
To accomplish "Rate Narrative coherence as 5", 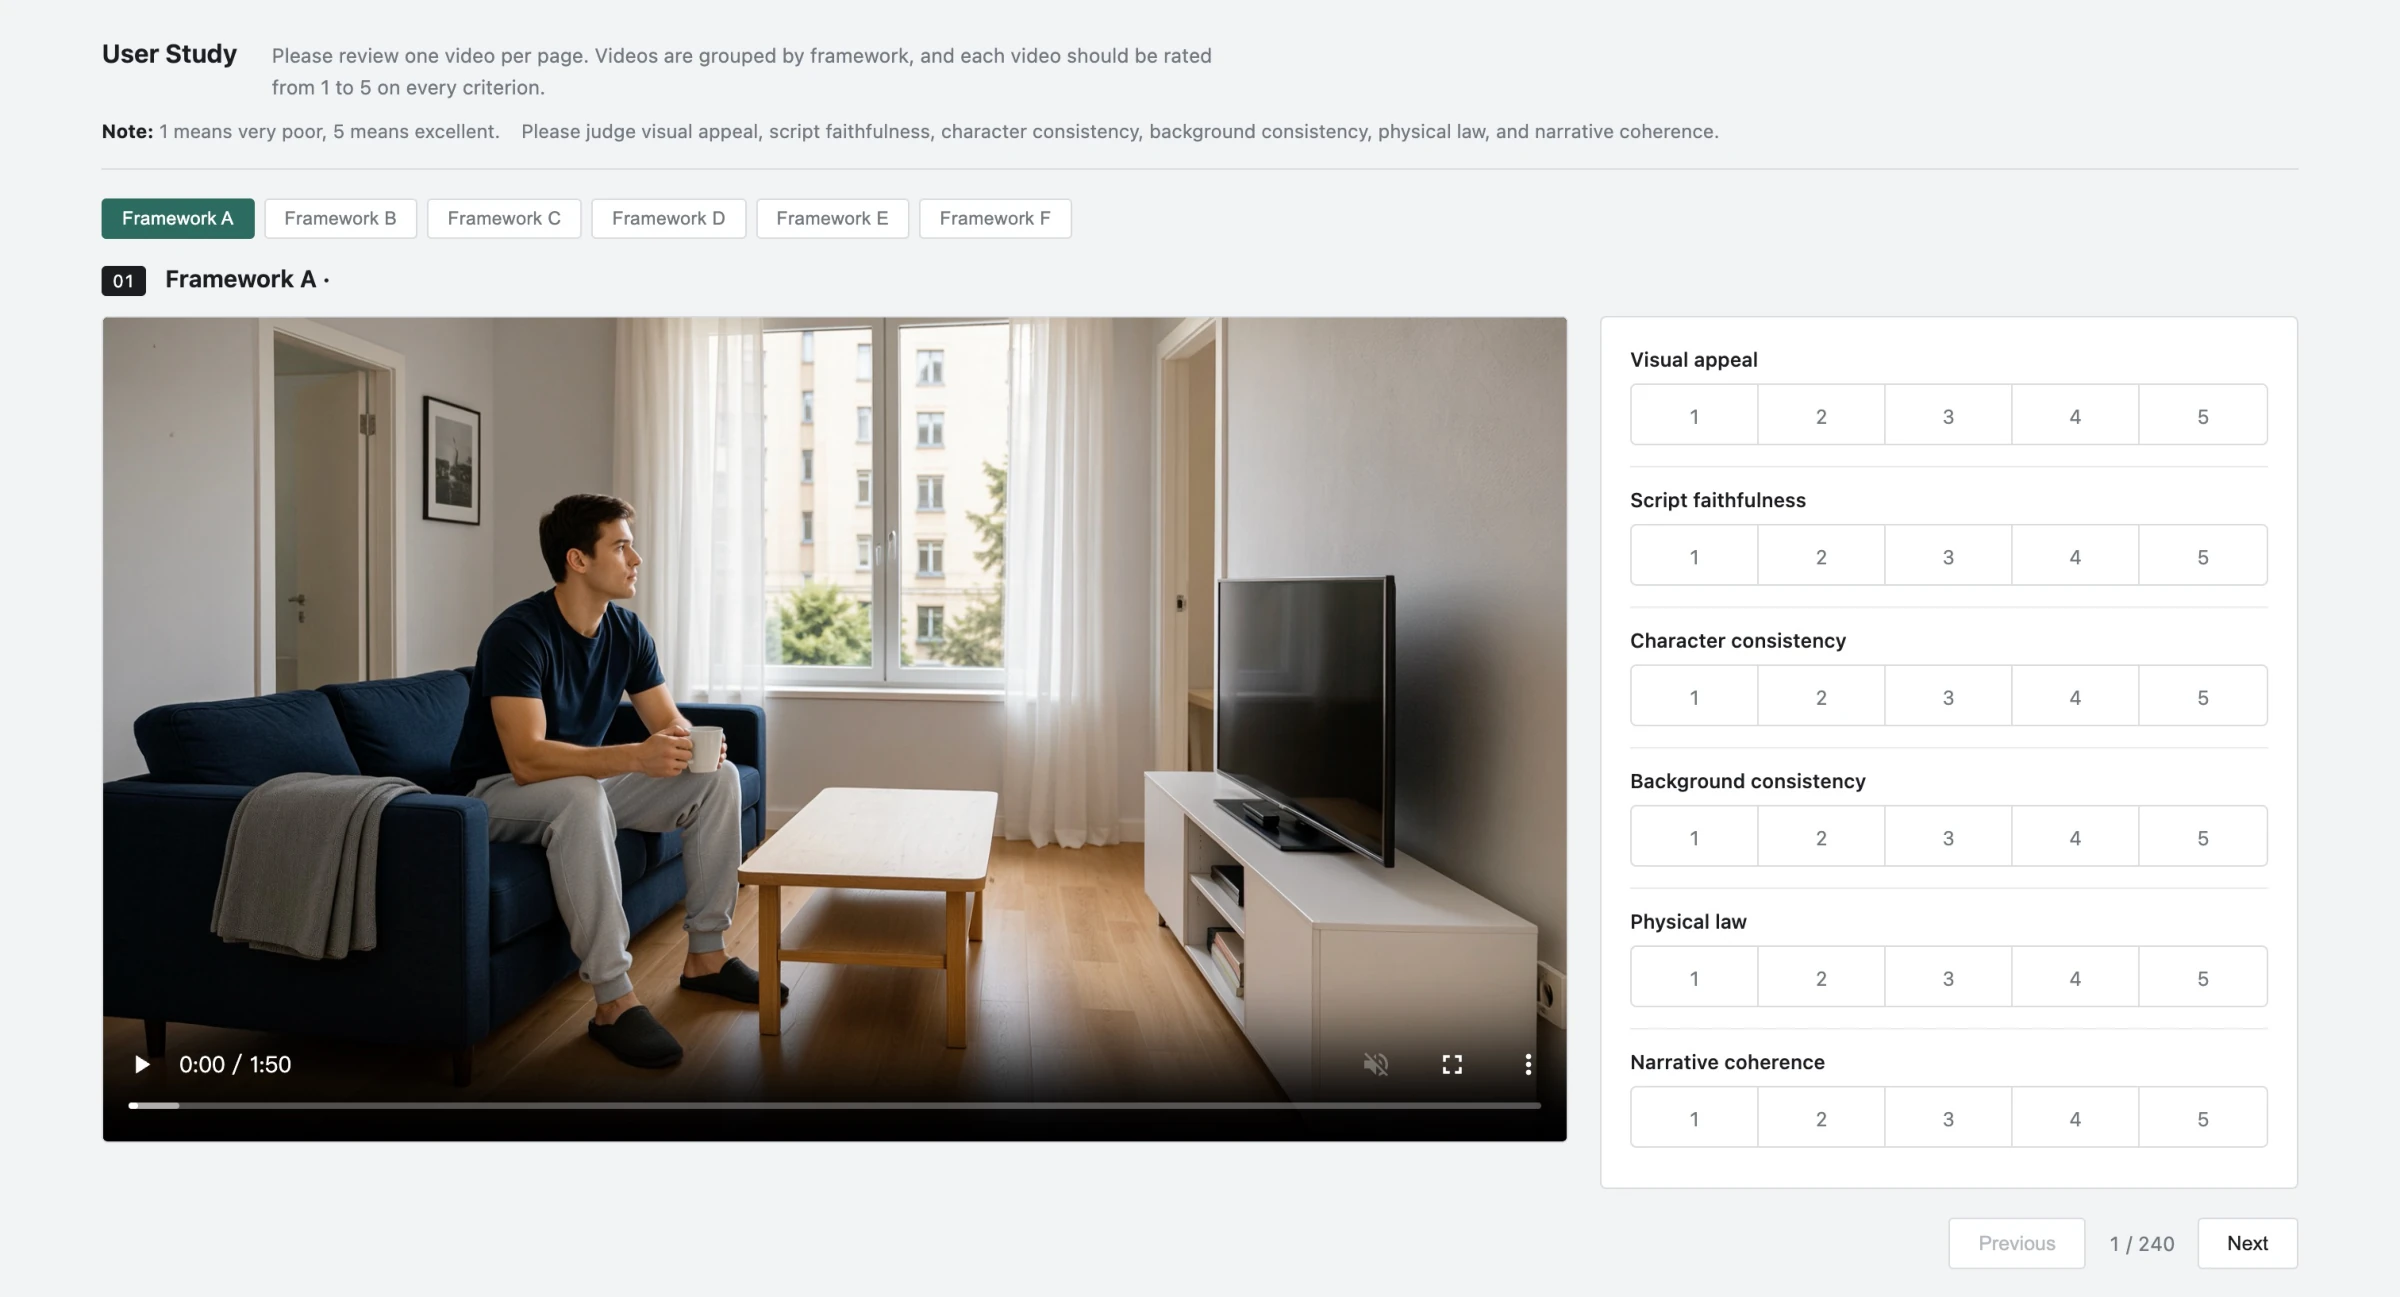I will click(2203, 1117).
